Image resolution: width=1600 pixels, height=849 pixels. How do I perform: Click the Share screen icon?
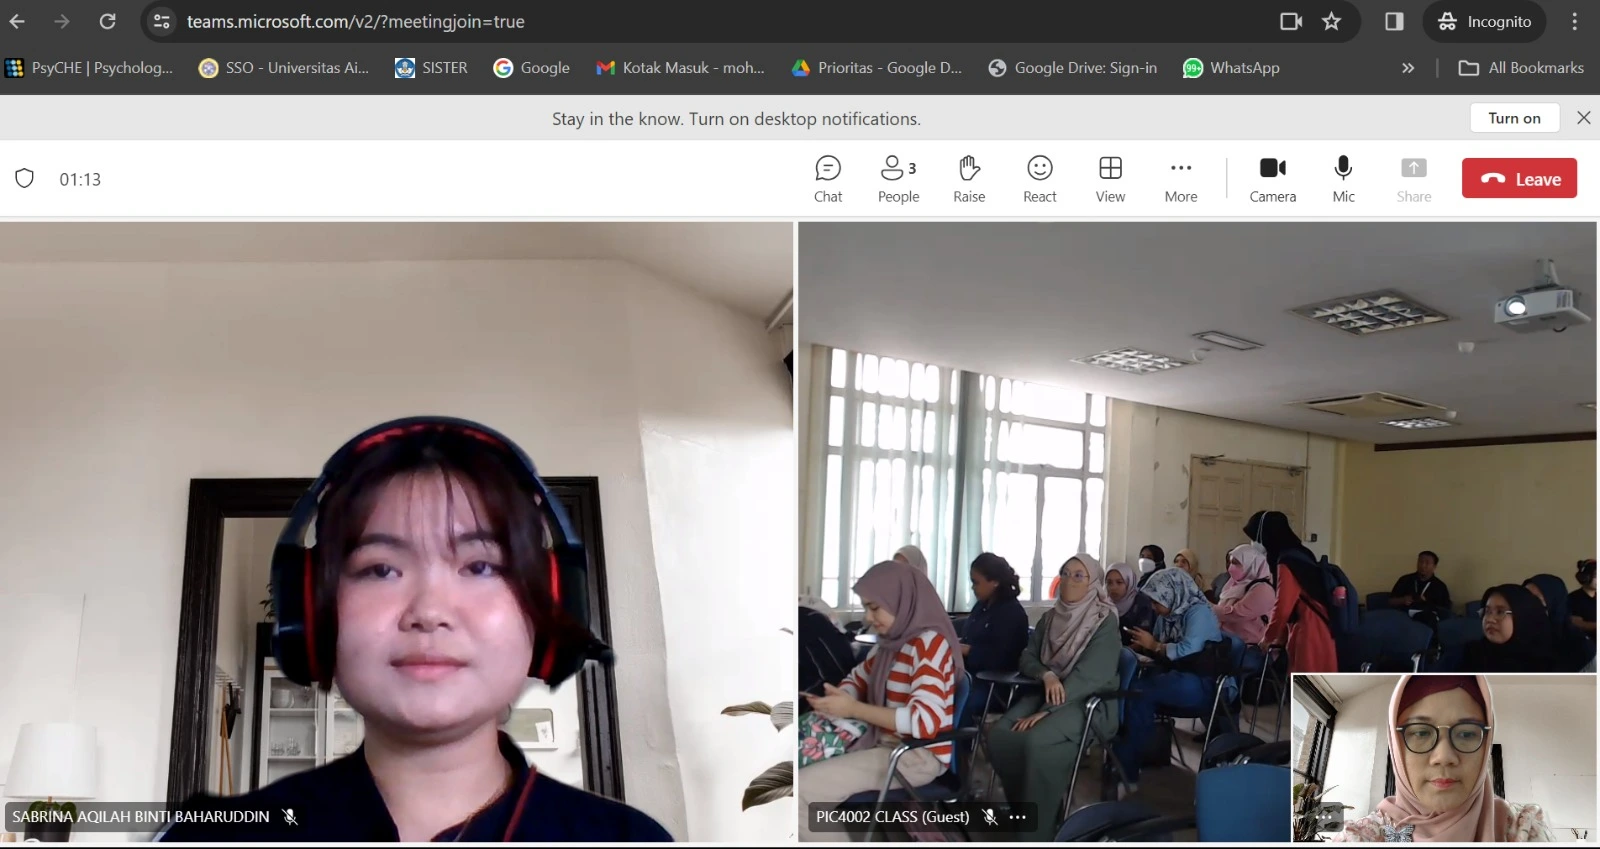[x=1414, y=168]
